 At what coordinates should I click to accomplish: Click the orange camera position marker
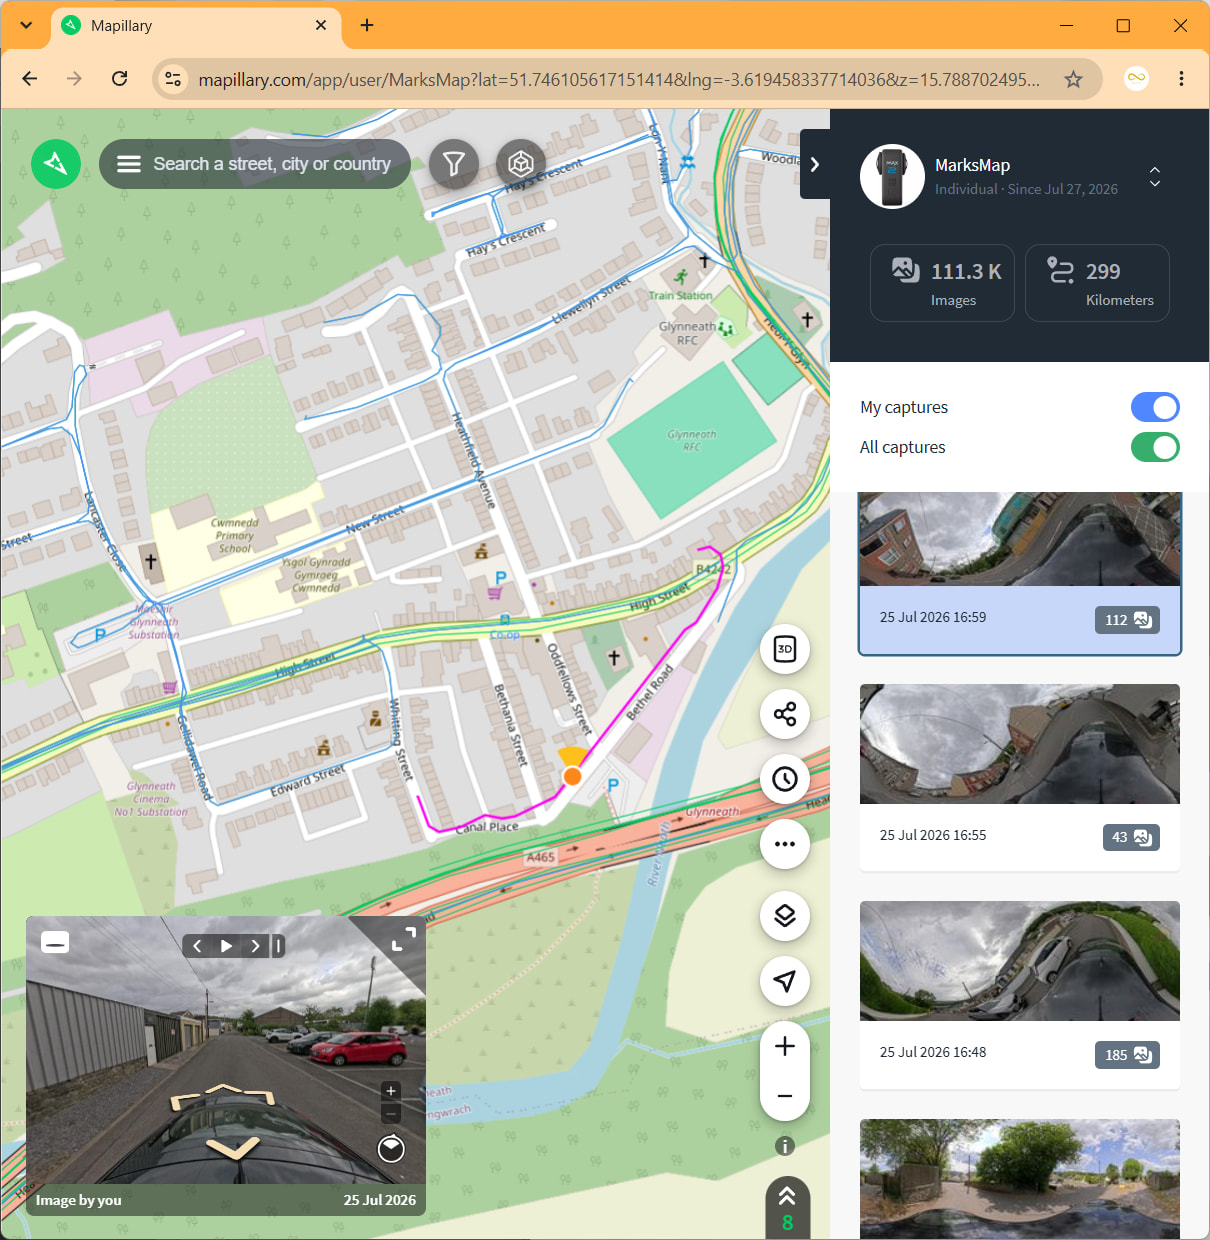coord(572,776)
